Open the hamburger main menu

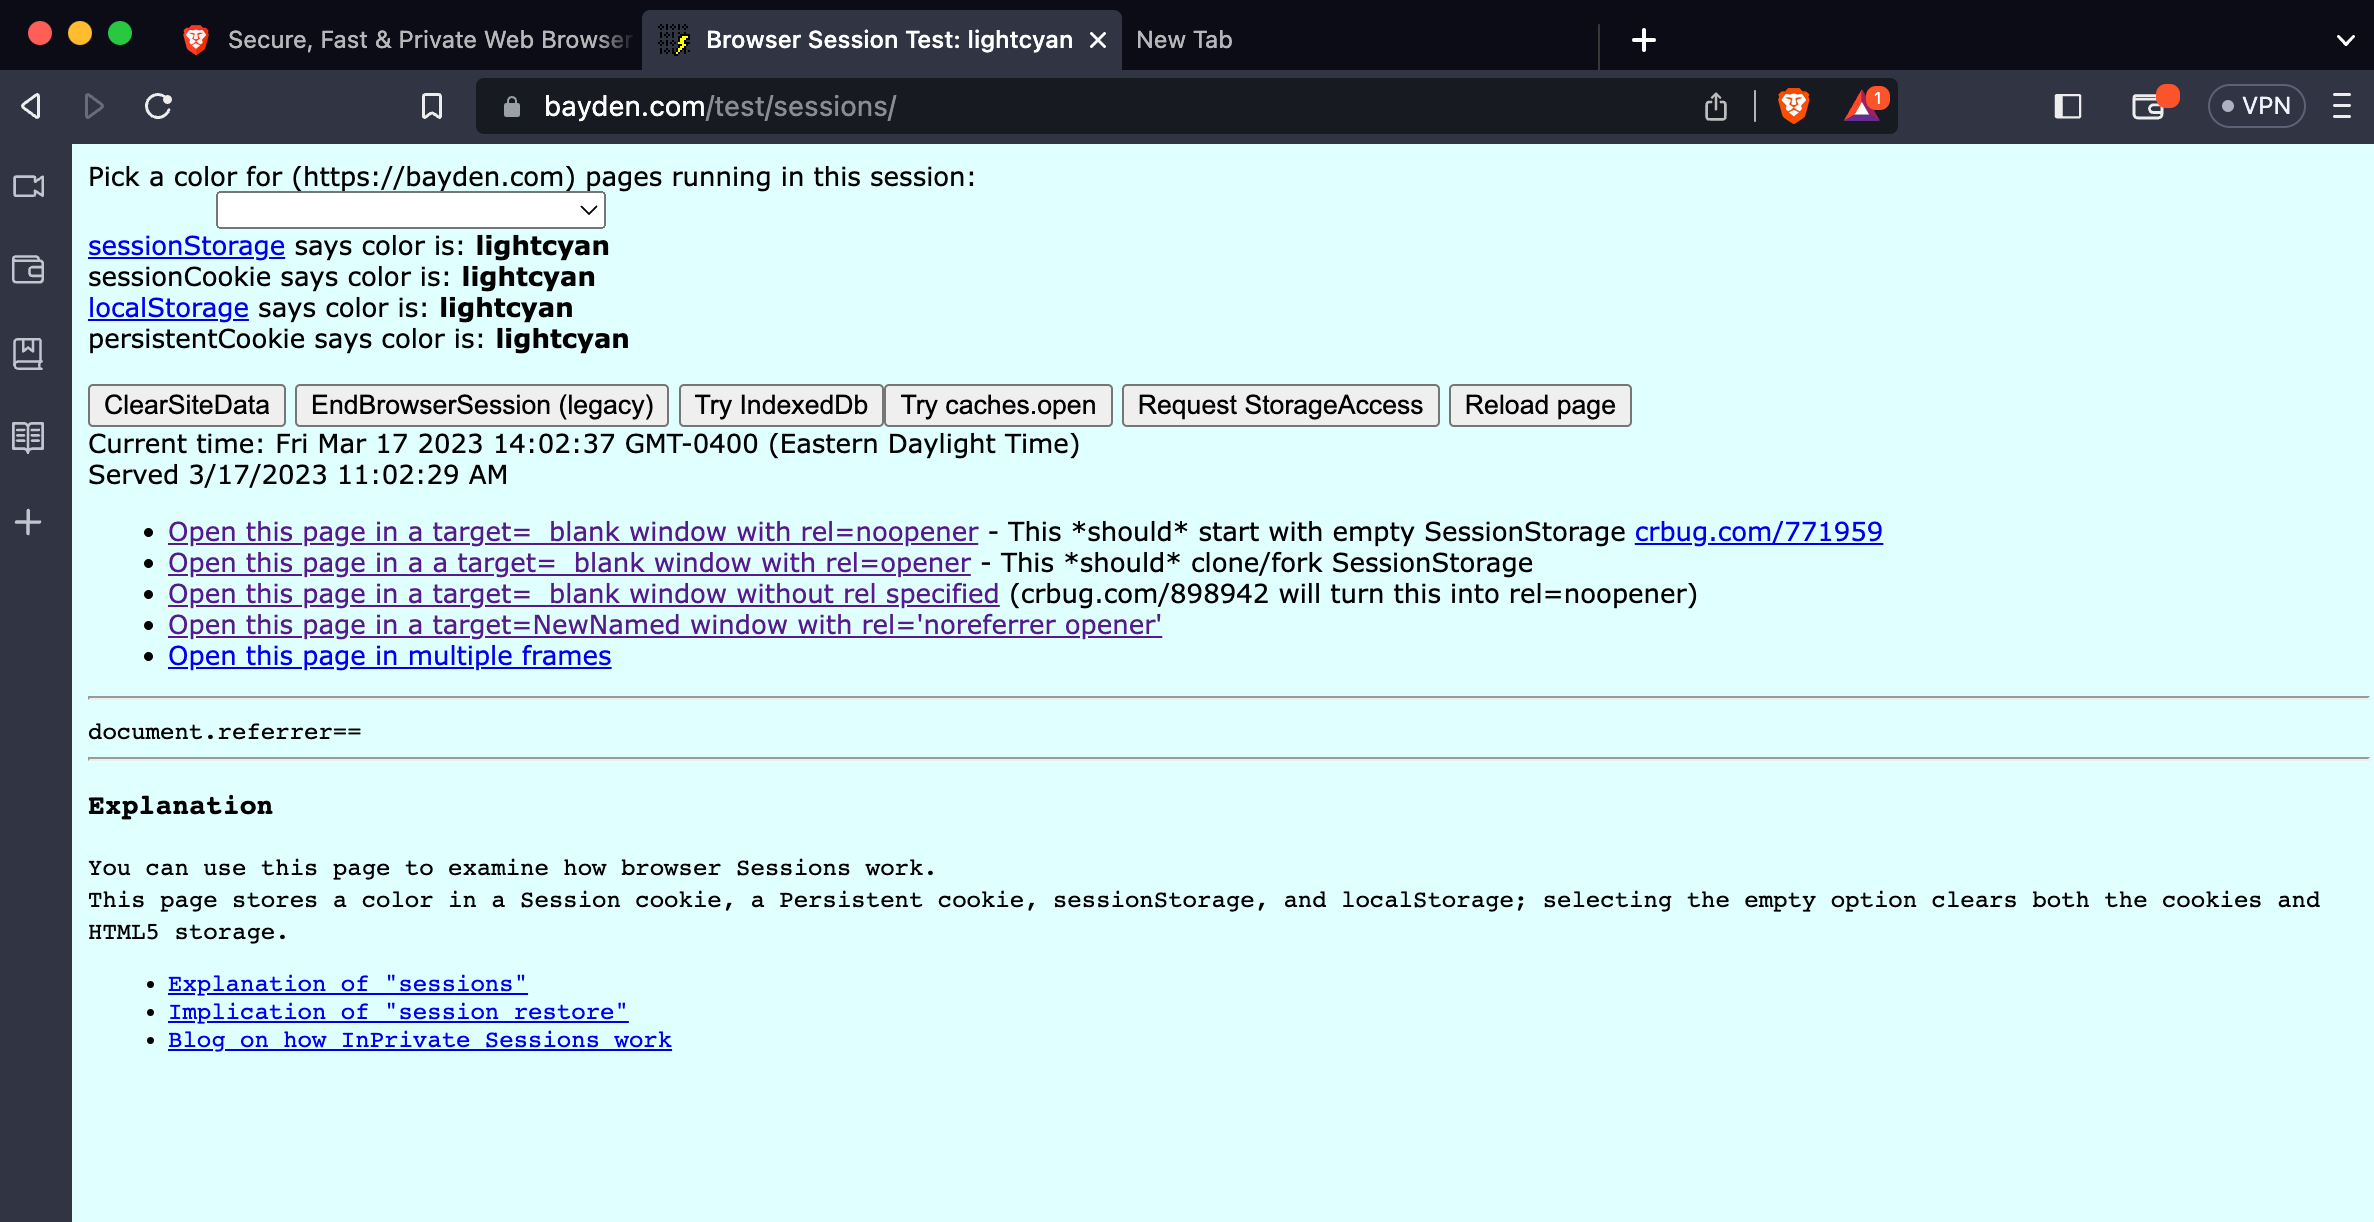pos(2342,106)
